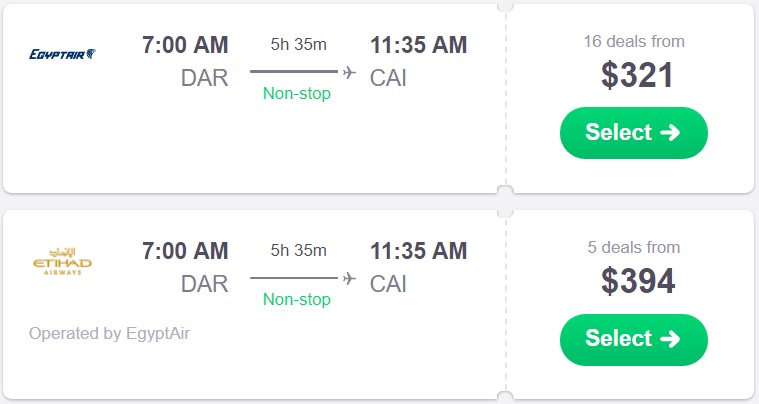
Task: Click the 5h 35m duration on the EgyptAir flight
Action: pyautogui.click(x=298, y=44)
